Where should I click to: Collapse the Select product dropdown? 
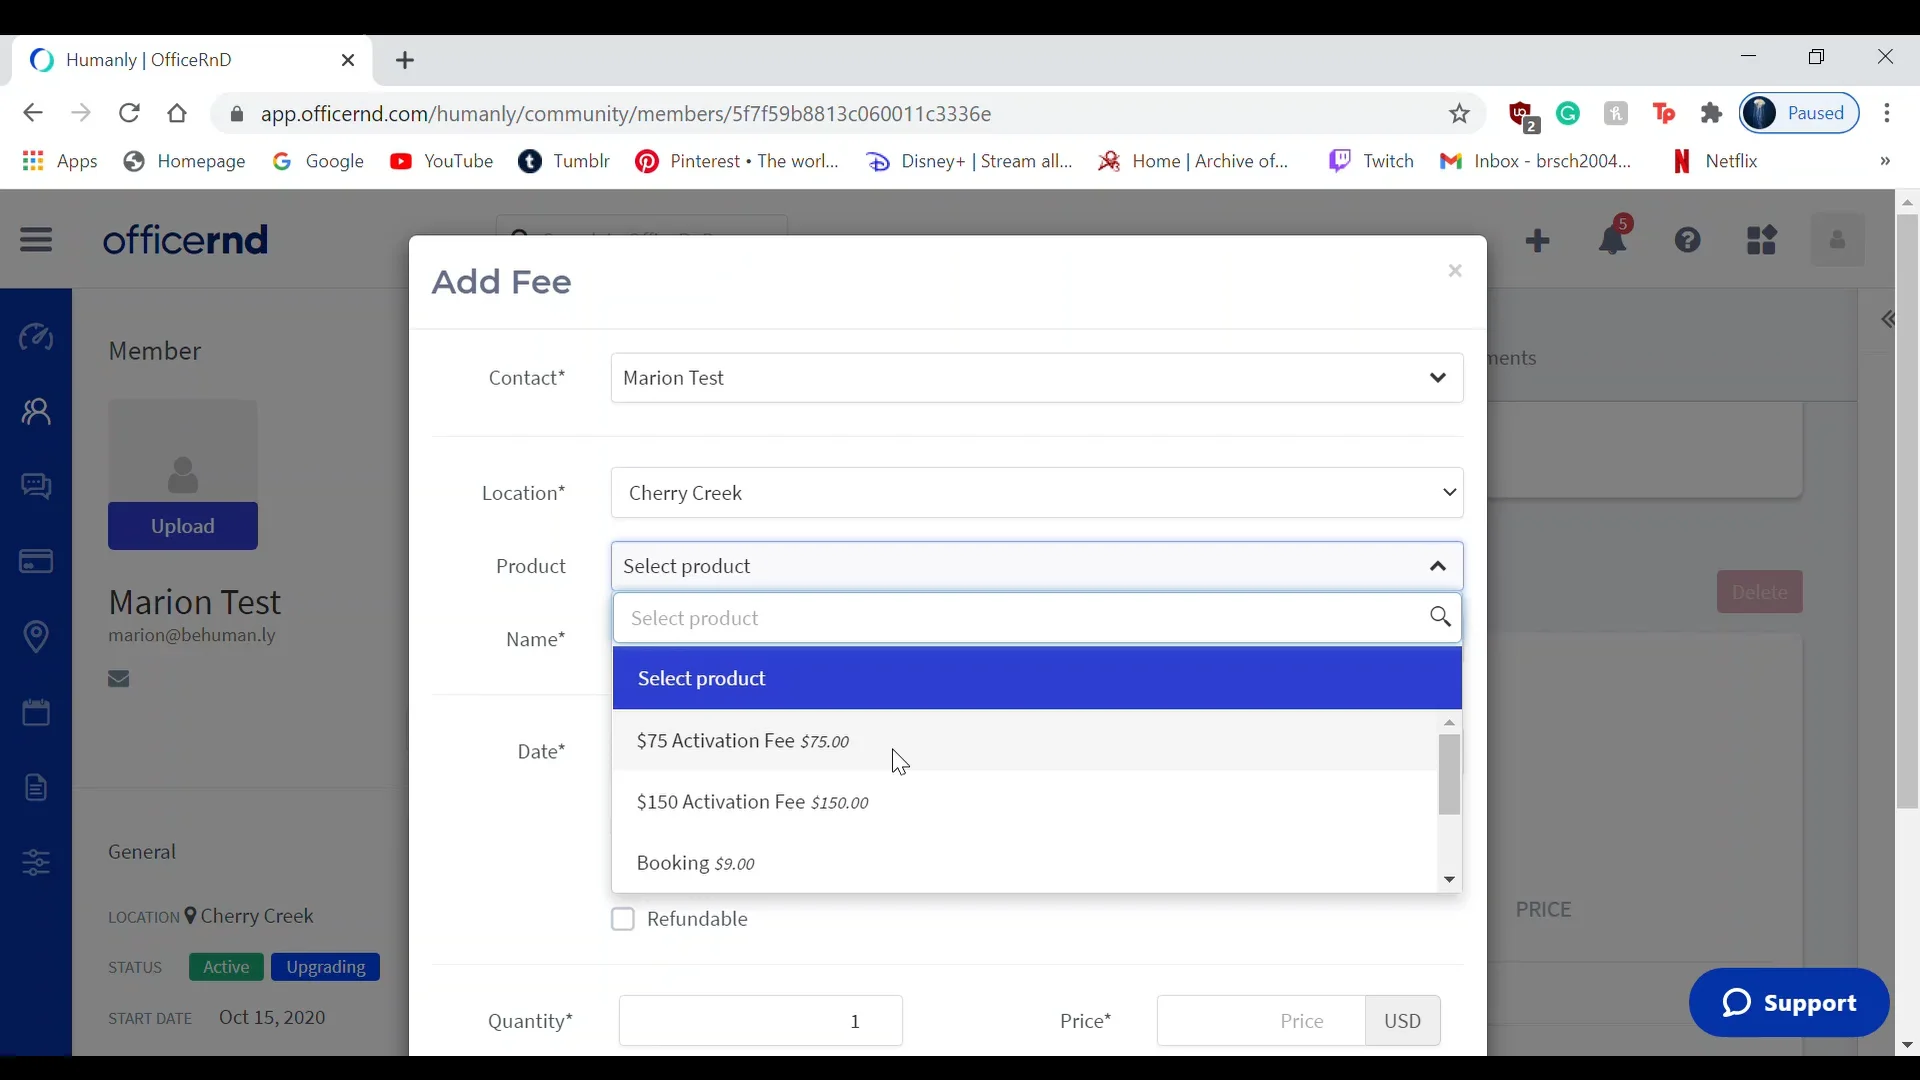[1438, 566]
